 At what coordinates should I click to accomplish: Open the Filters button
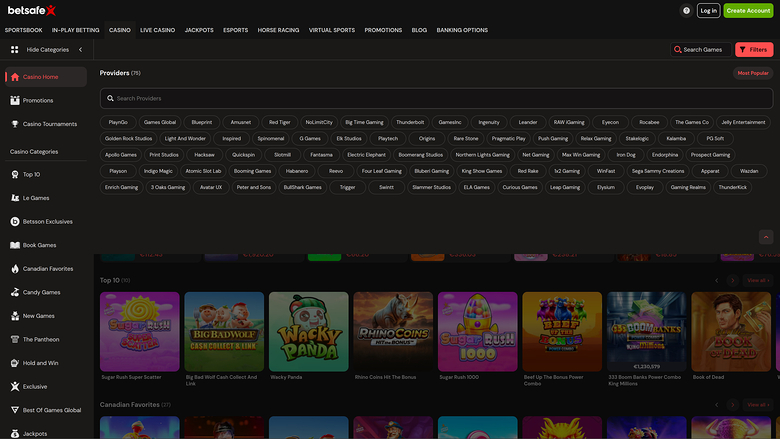(x=754, y=50)
